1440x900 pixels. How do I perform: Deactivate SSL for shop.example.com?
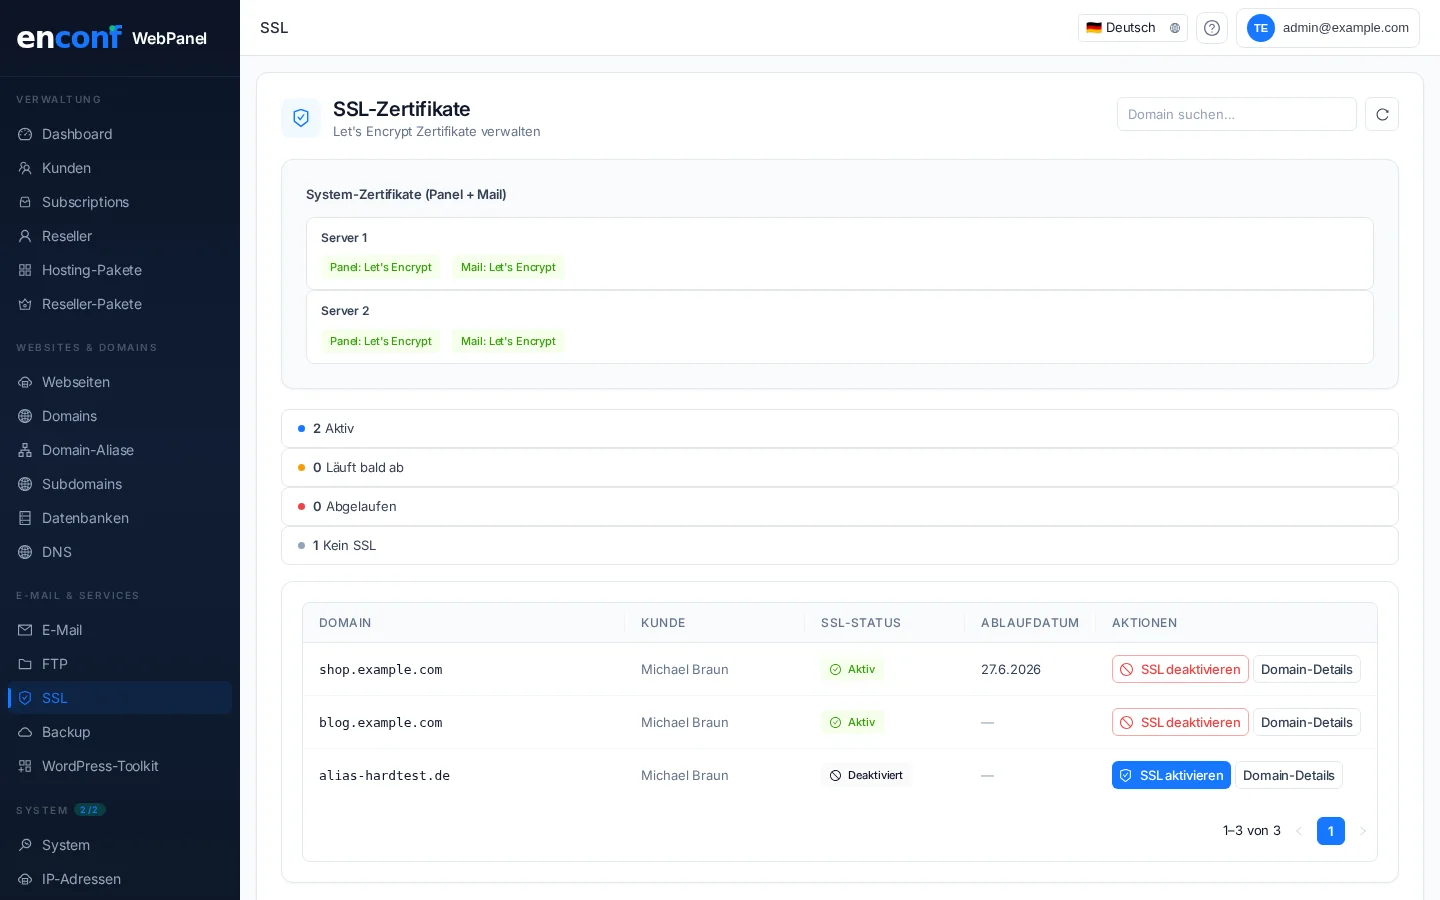(x=1180, y=669)
